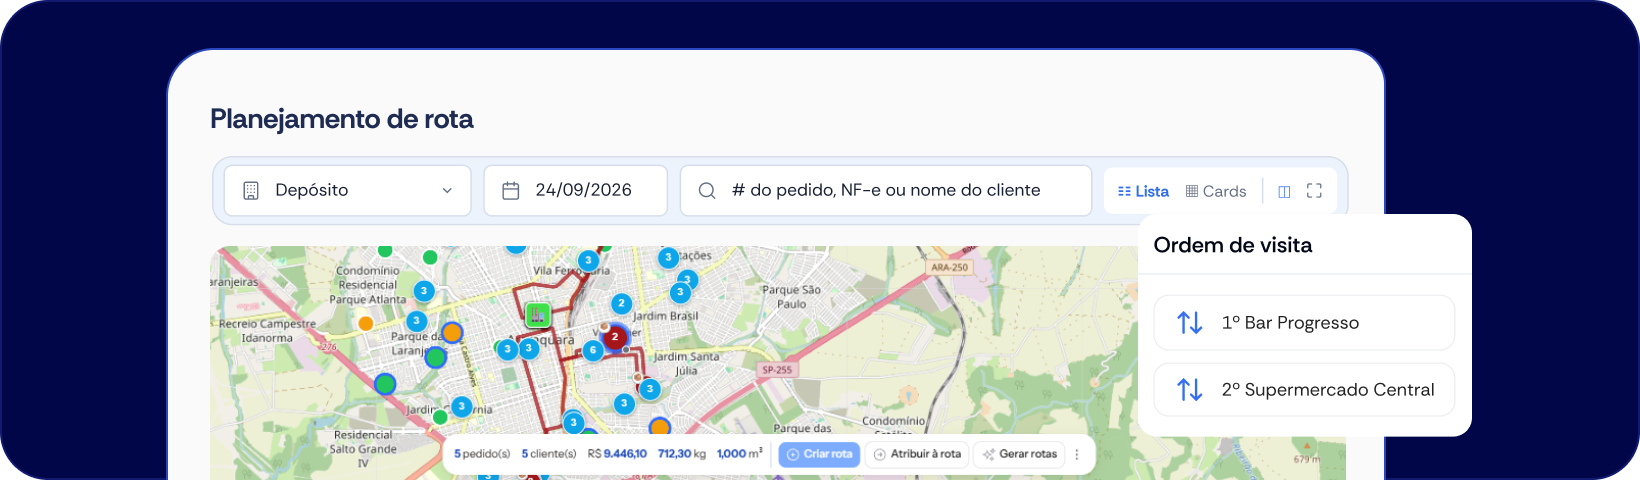This screenshot has height=480, width=1640.
Task: Open more options kebab menu in bottom bar
Action: (1077, 454)
